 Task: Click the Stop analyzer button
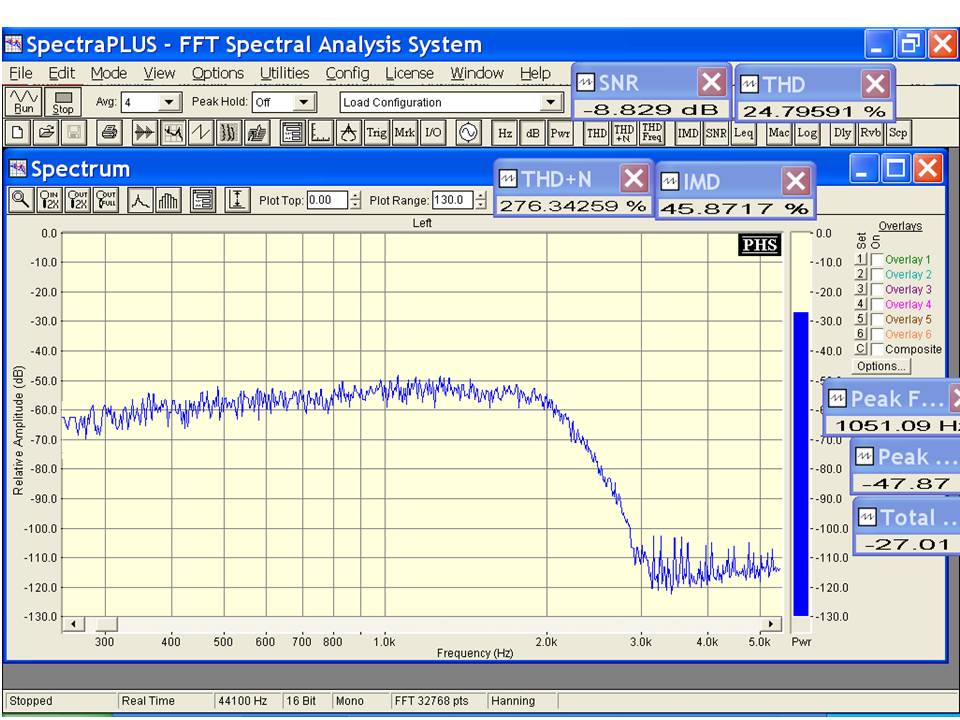62,102
